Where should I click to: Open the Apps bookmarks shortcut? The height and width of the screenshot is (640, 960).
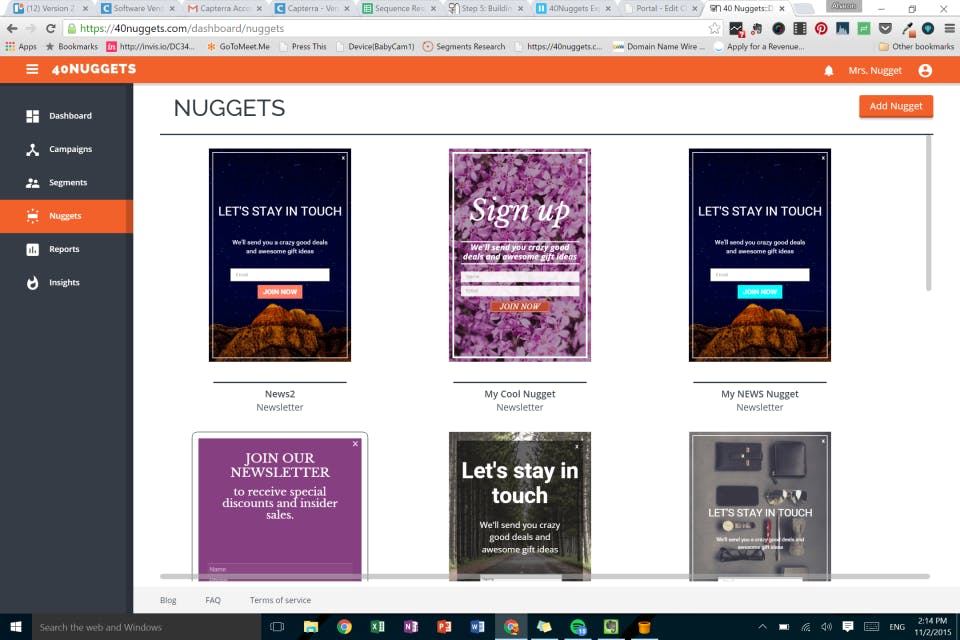coord(21,47)
